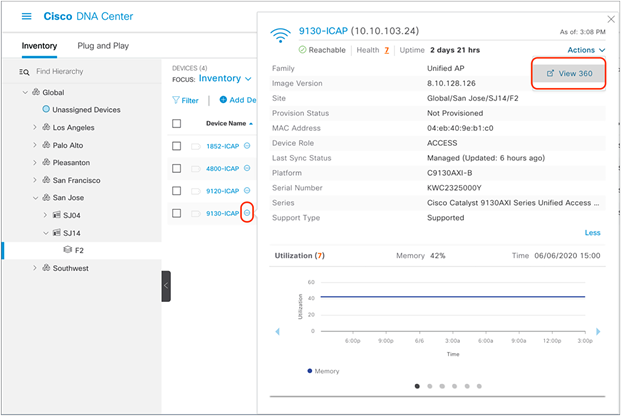Click the San Francisco area icon

tap(46, 179)
